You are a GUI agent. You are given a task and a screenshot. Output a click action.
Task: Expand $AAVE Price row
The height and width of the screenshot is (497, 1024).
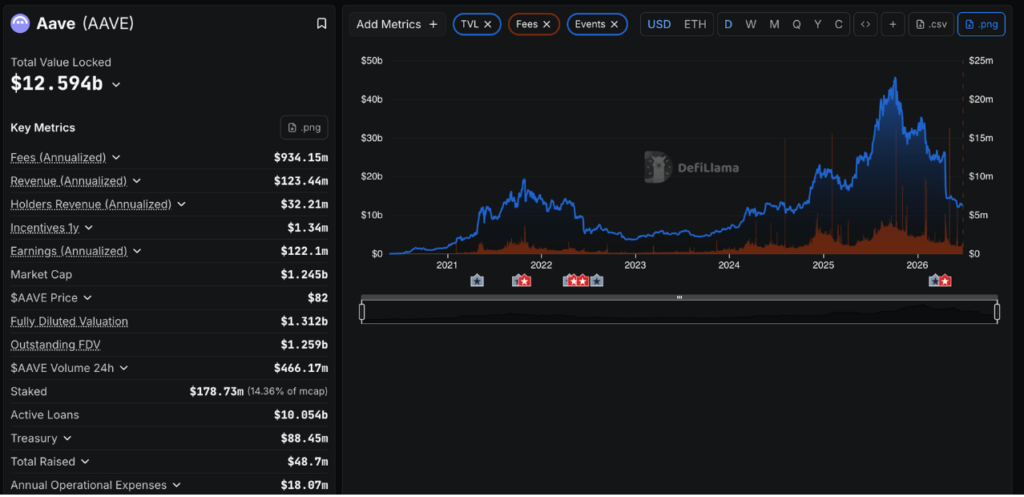88,298
